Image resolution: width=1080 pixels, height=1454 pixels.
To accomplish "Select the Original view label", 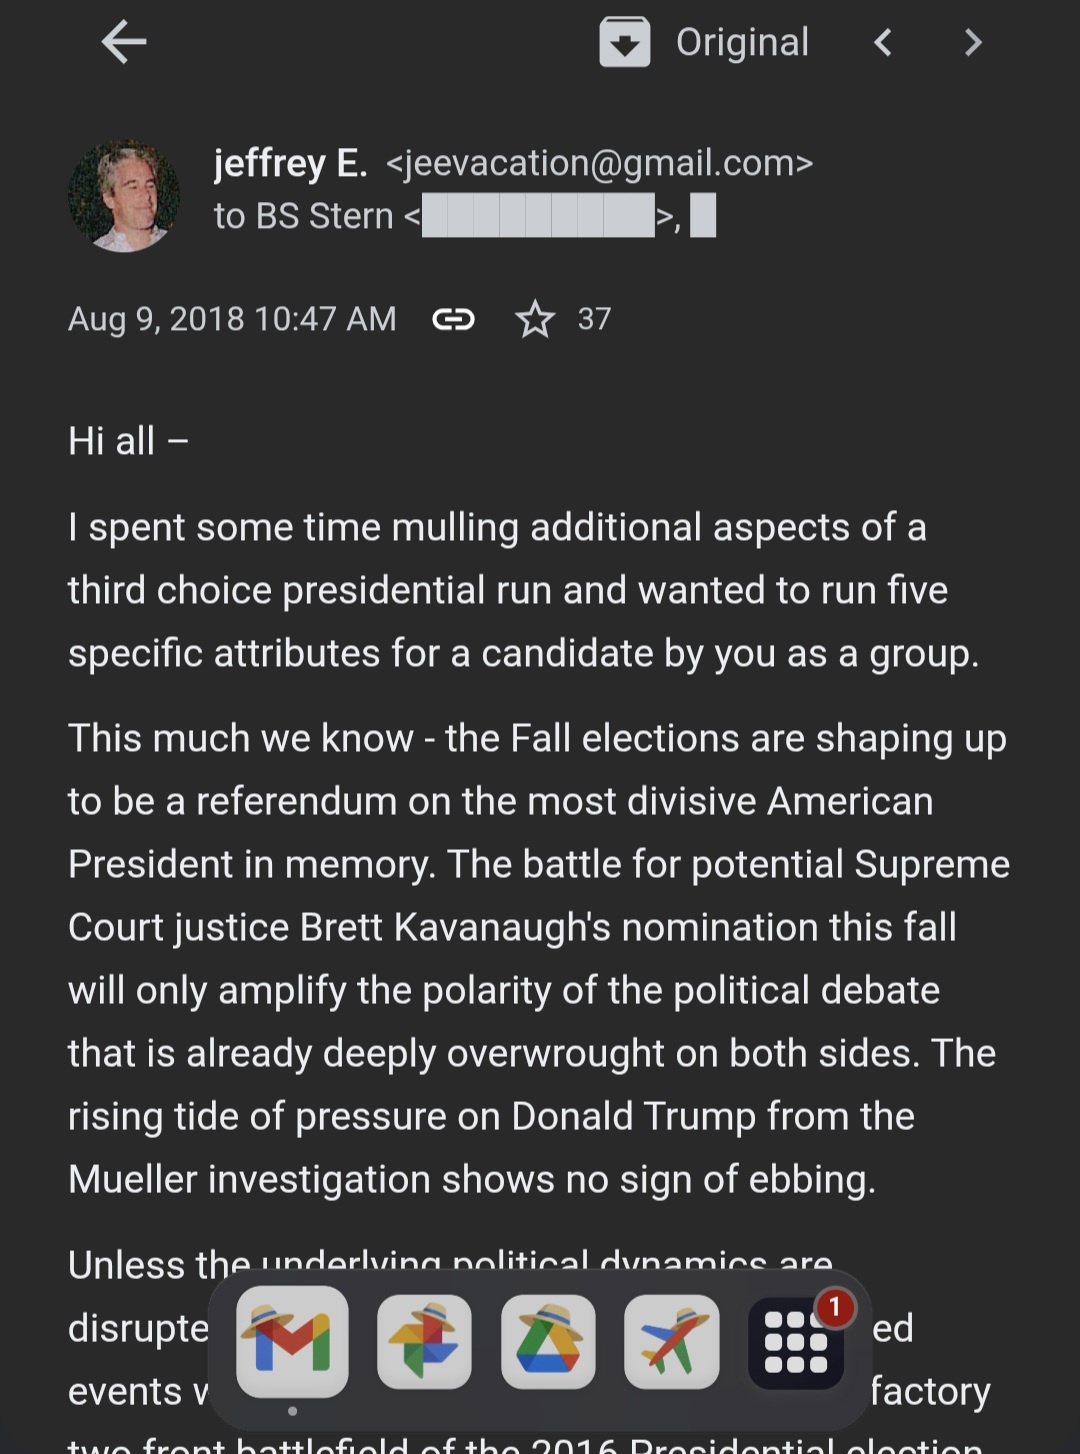I will pos(742,42).
